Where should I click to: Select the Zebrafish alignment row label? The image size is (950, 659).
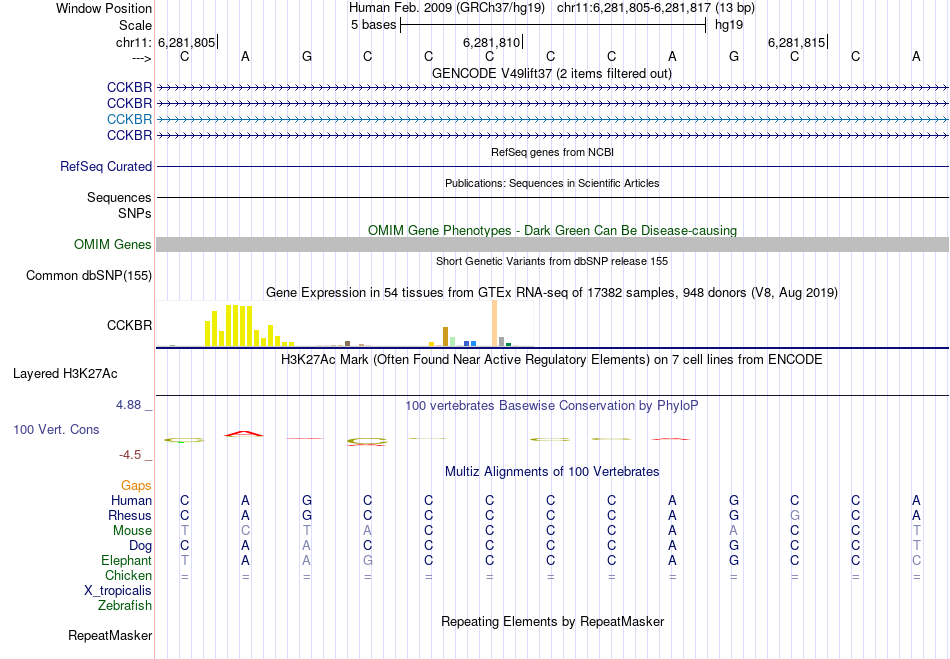125,605
